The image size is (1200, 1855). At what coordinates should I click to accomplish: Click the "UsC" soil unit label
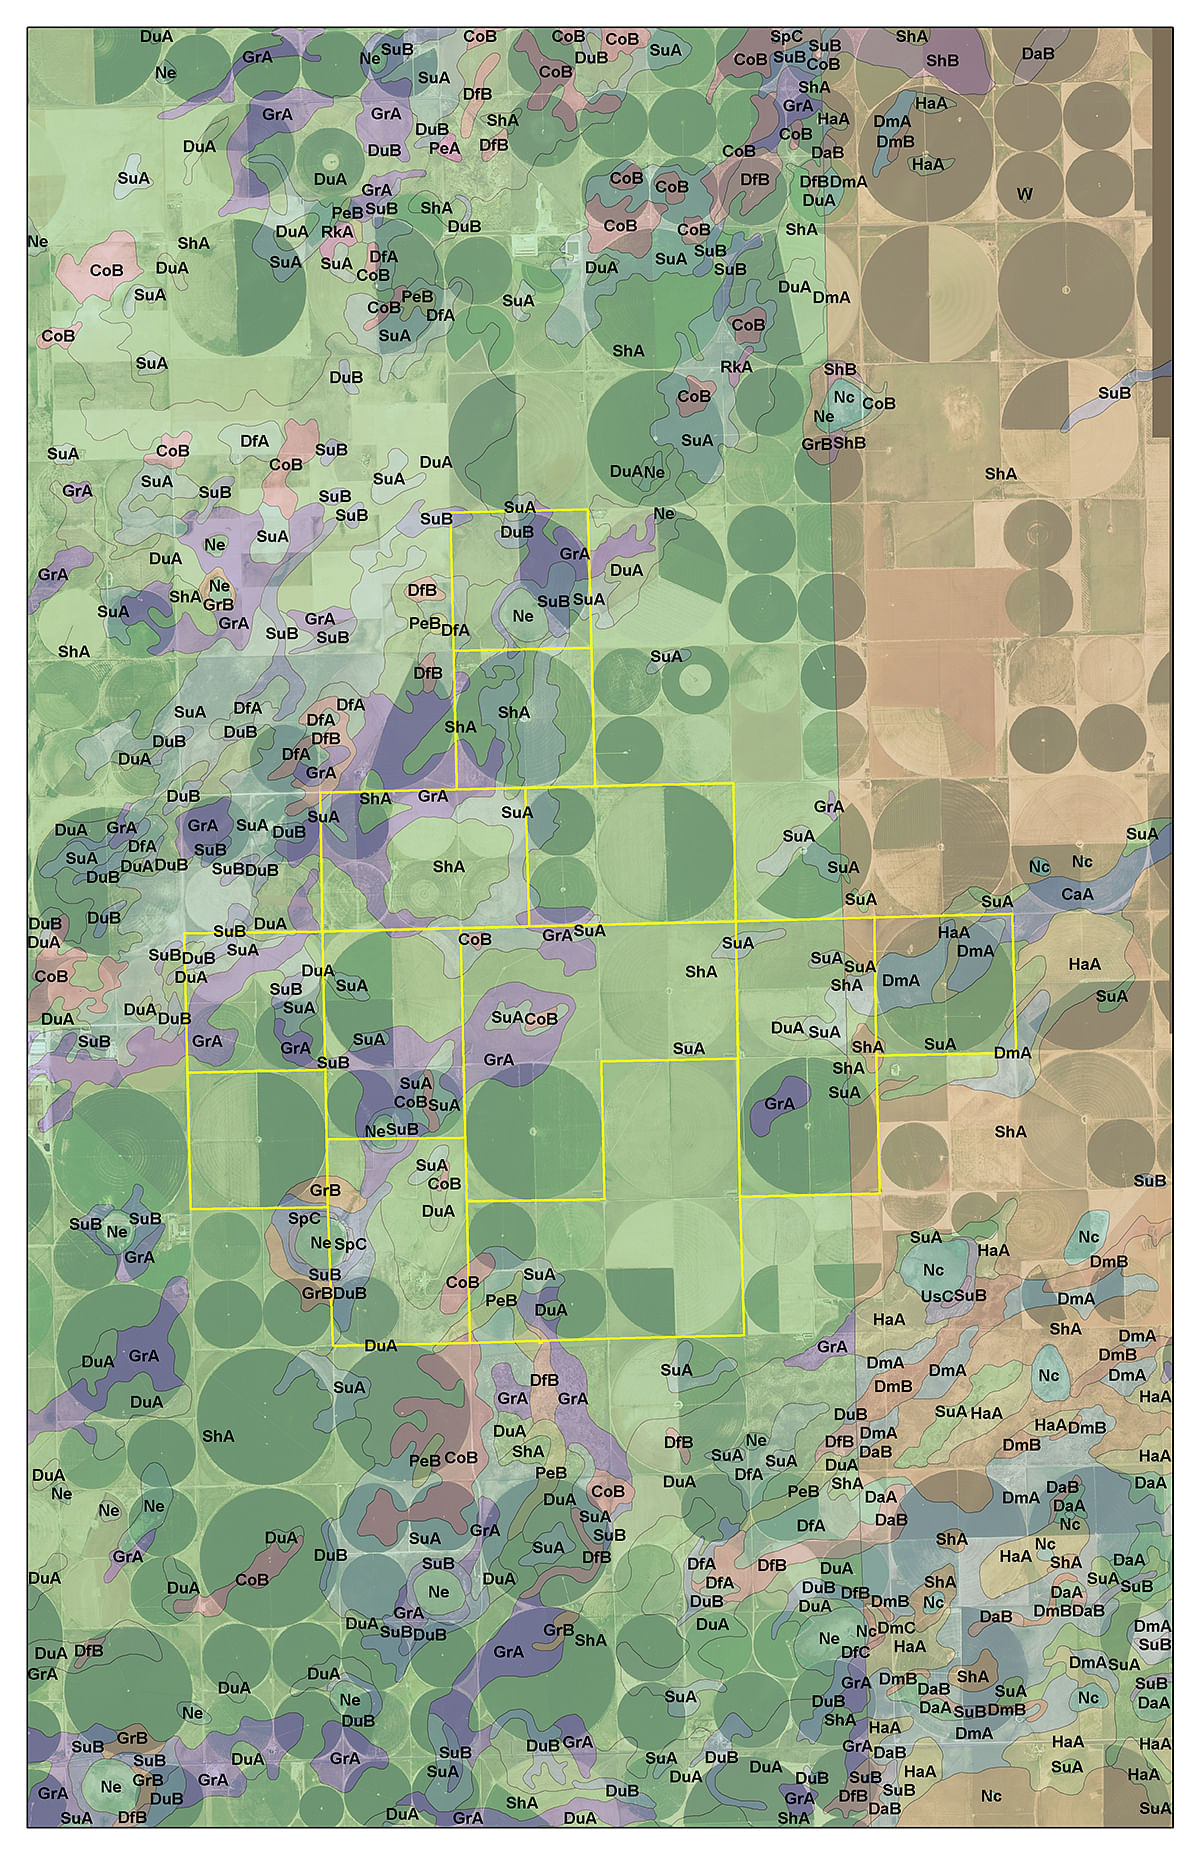(x=935, y=1296)
